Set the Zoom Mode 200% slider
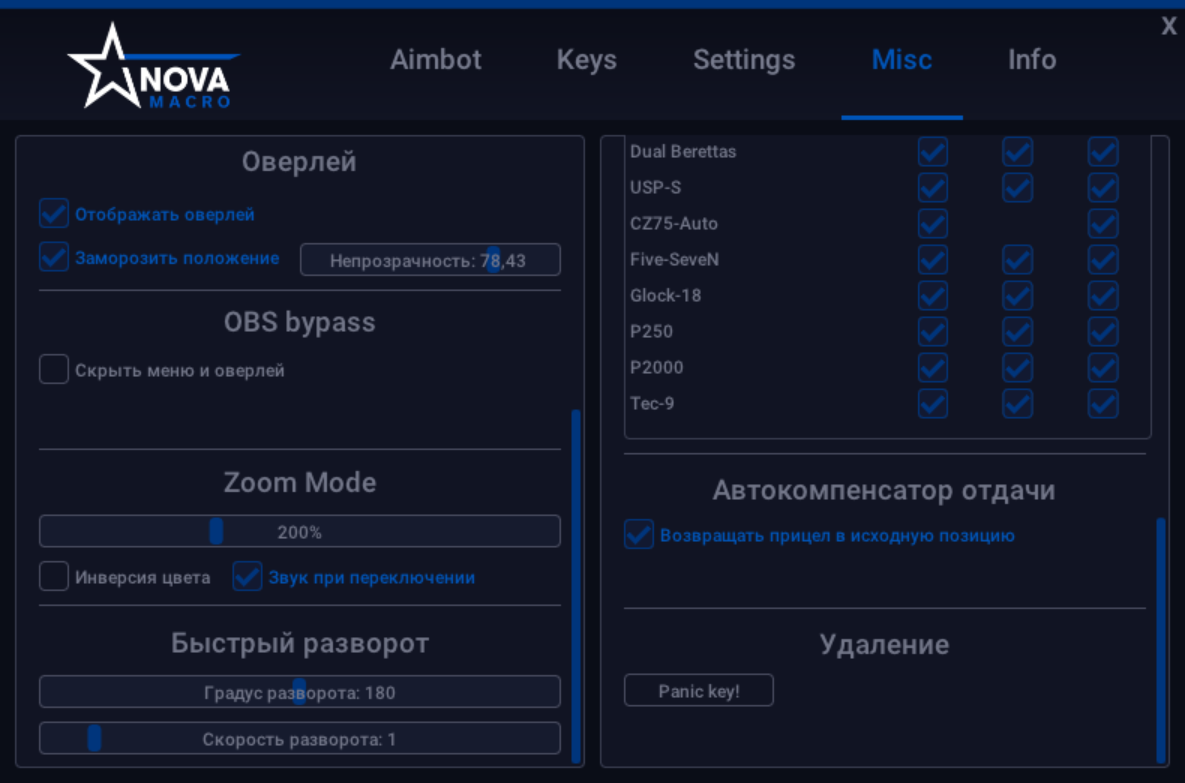 216,531
